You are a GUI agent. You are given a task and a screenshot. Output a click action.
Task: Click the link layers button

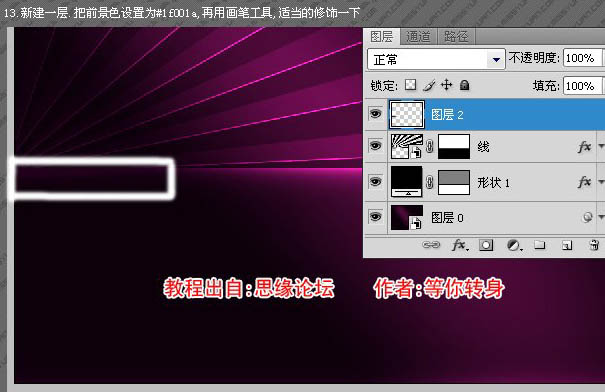coord(431,245)
